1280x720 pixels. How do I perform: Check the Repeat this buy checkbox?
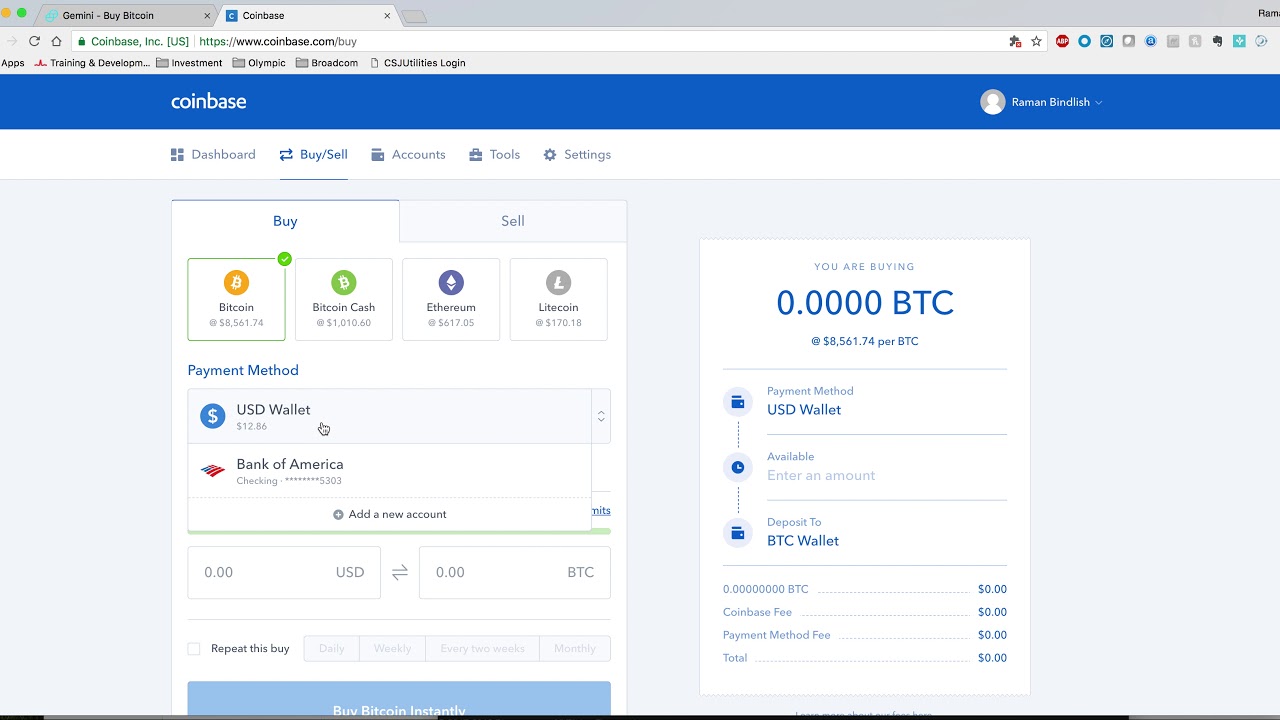click(x=194, y=649)
